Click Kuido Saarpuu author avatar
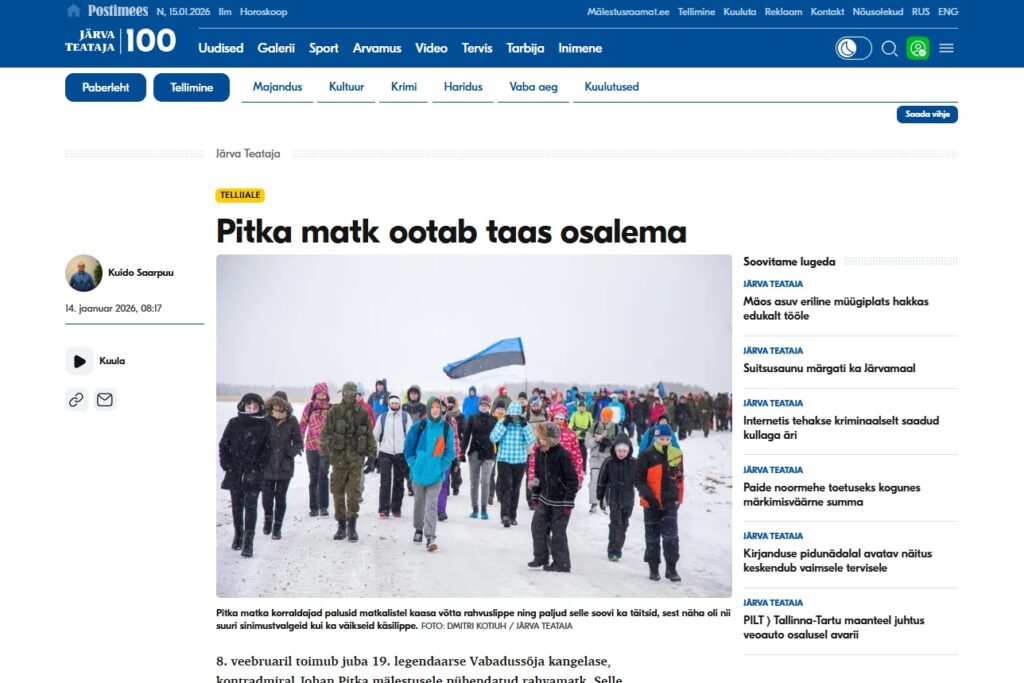The height and width of the screenshot is (683, 1024). (83, 273)
